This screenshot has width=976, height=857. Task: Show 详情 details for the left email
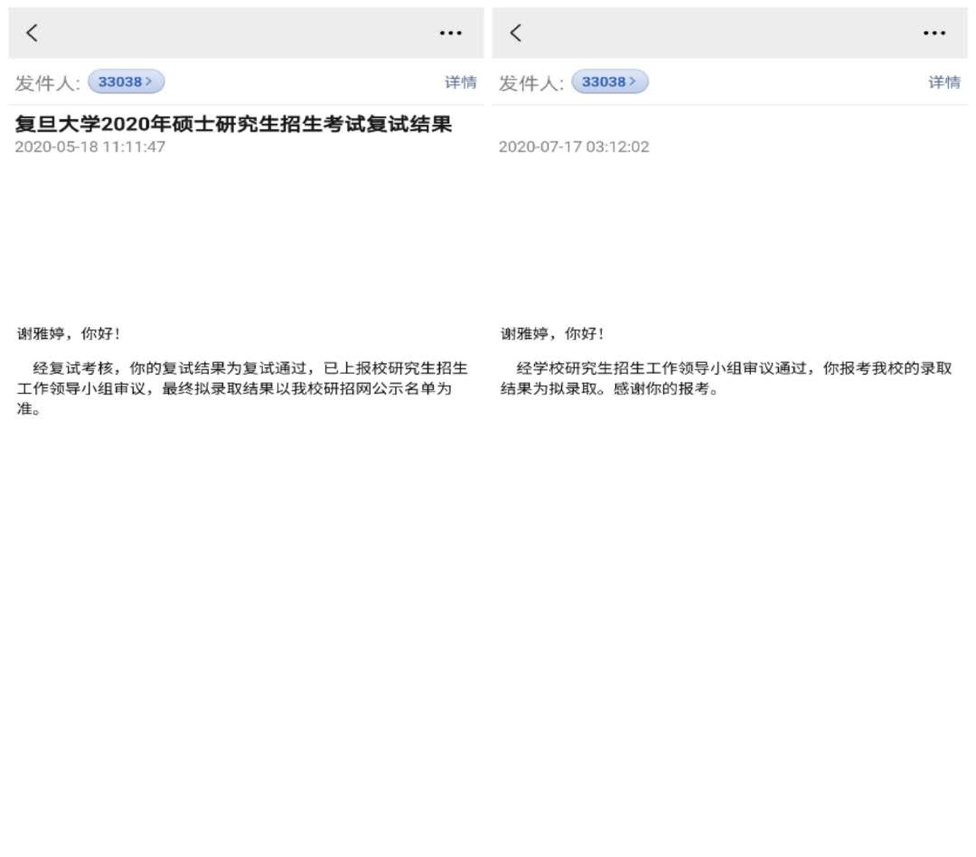pyautogui.click(x=460, y=82)
